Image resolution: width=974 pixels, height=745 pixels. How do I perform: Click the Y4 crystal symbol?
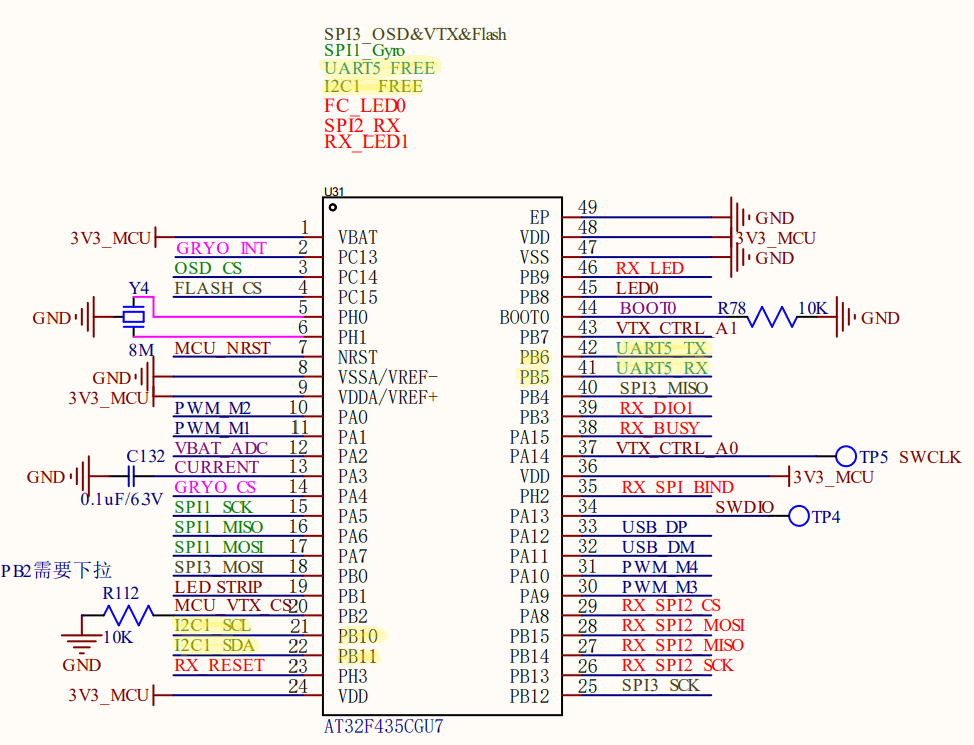tap(133, 317)
